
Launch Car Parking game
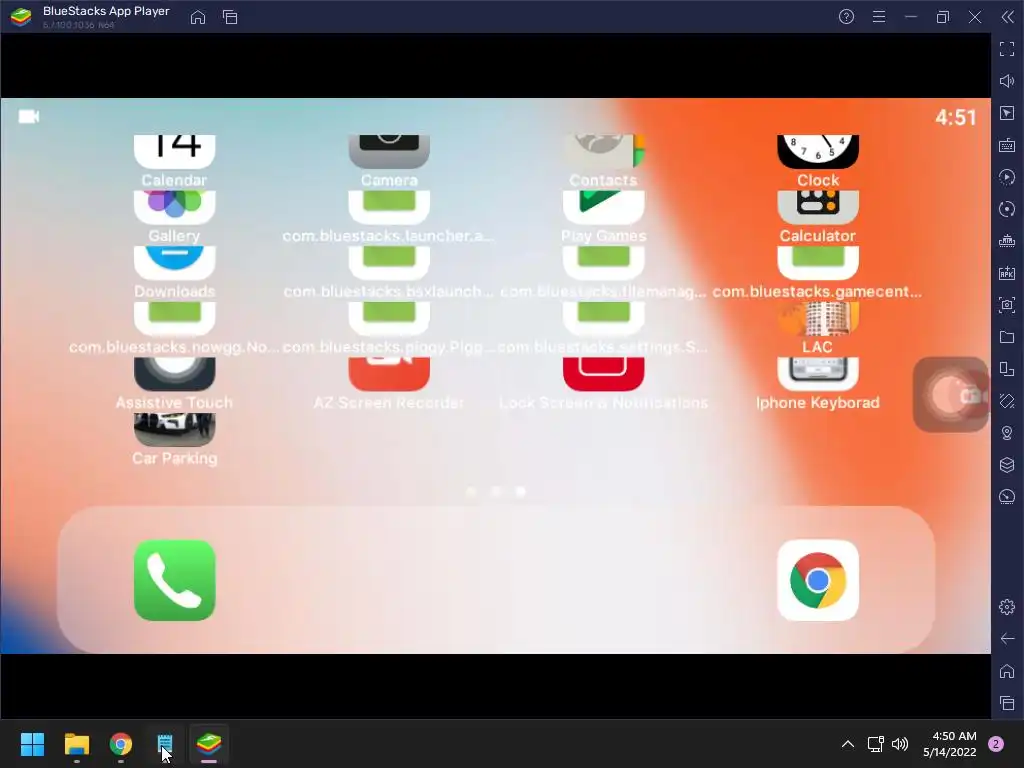tap(174, 429)
